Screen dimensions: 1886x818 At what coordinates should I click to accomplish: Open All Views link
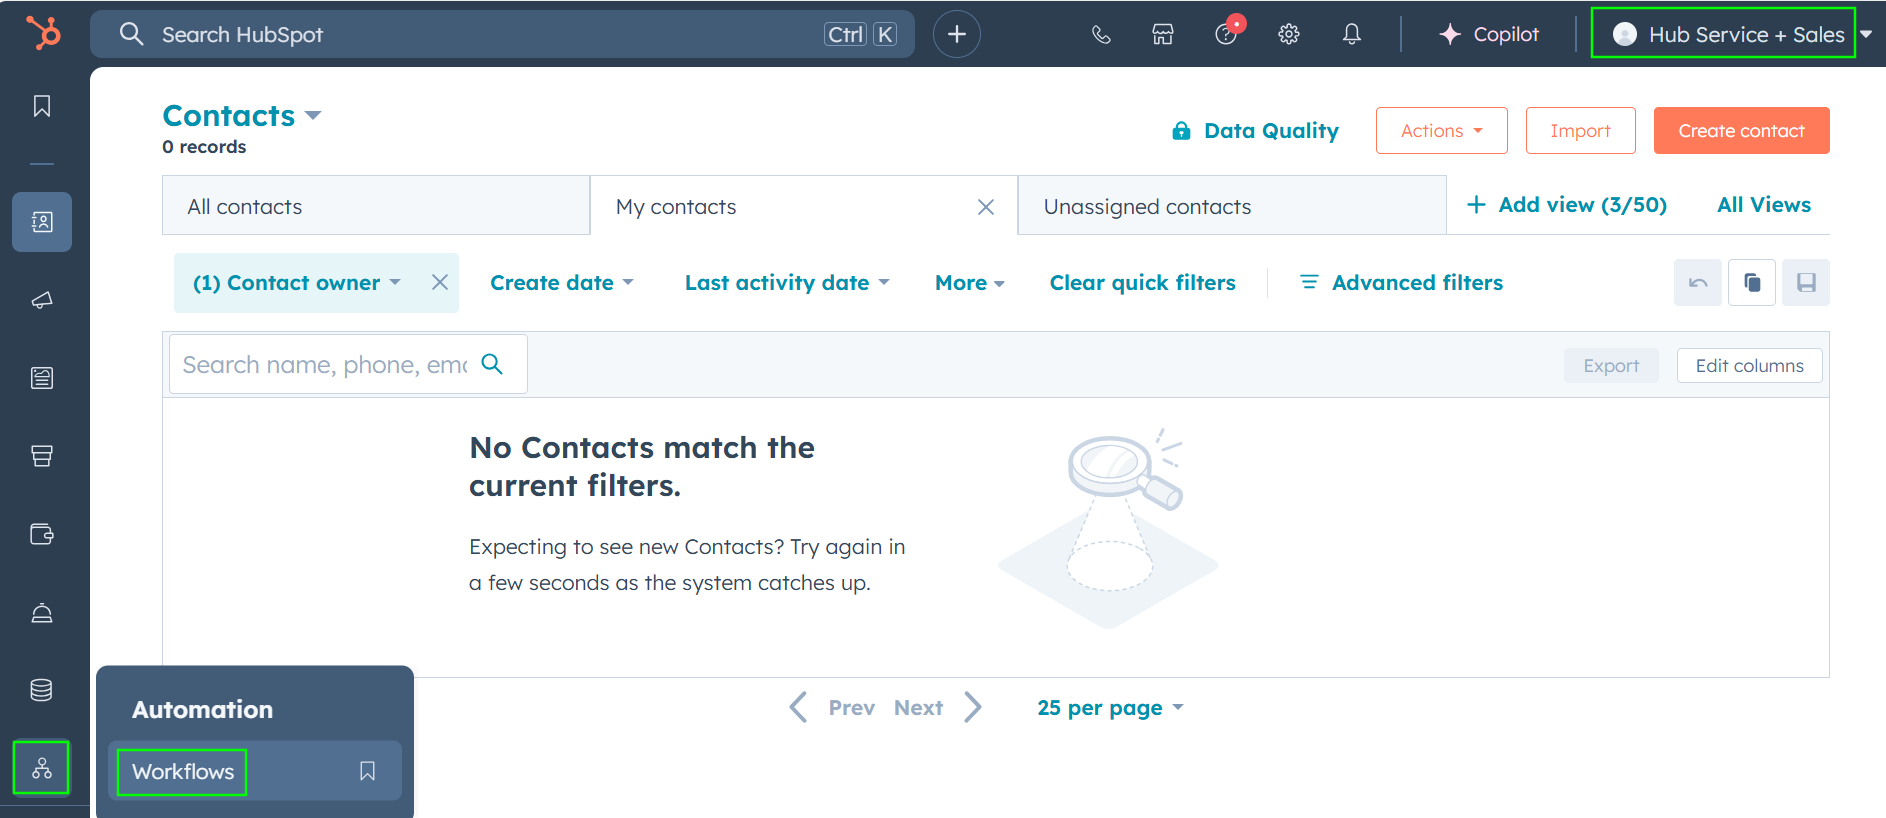(x=1764, y=205)
